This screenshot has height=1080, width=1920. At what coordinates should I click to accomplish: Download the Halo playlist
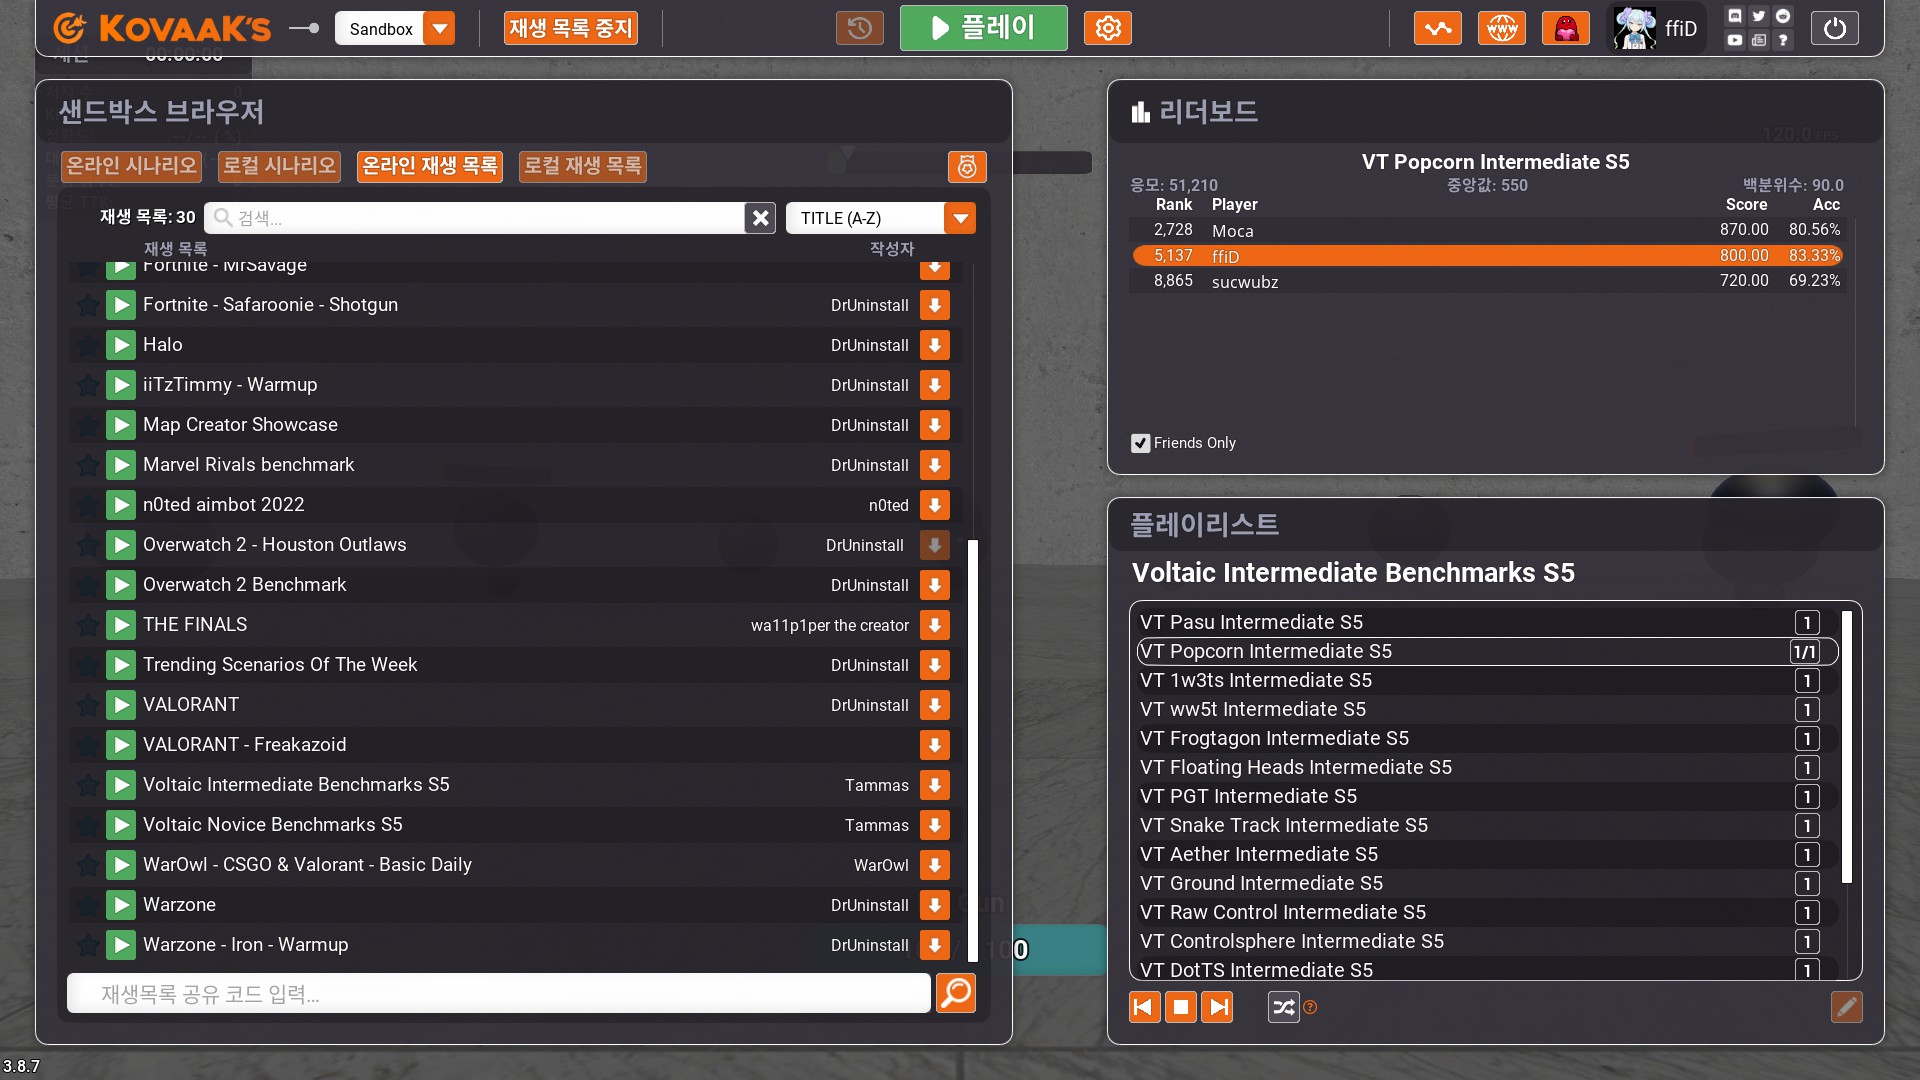pyautogui.click(x=934, y=345)
